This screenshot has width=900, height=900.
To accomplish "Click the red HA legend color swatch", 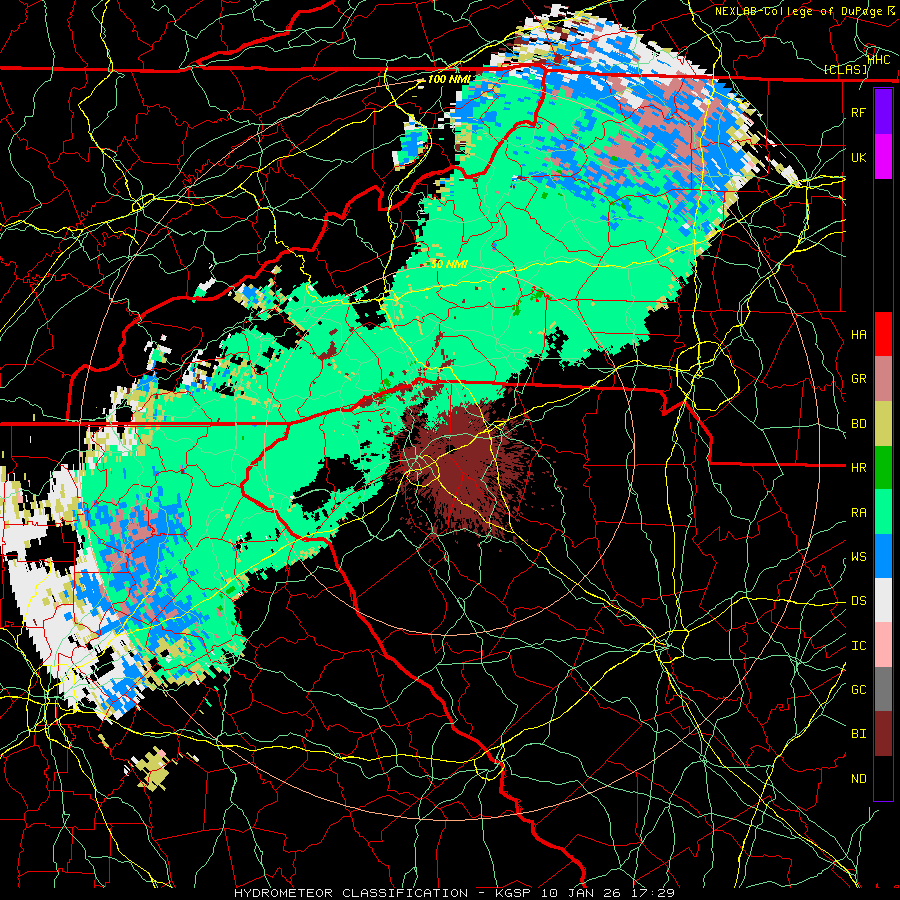I will (x=883, y=334).
